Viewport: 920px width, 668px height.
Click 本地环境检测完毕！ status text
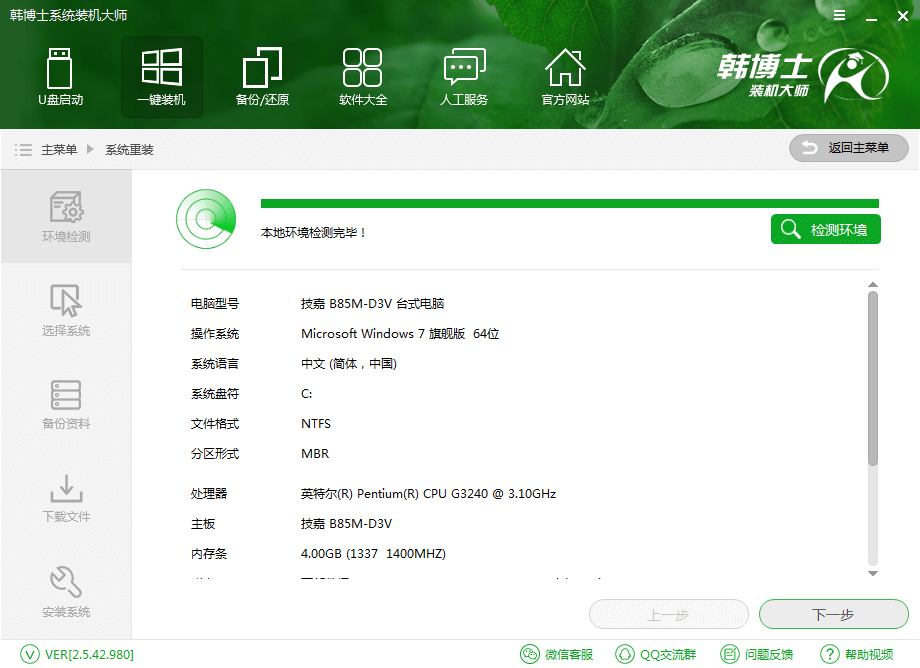point(313,233)
